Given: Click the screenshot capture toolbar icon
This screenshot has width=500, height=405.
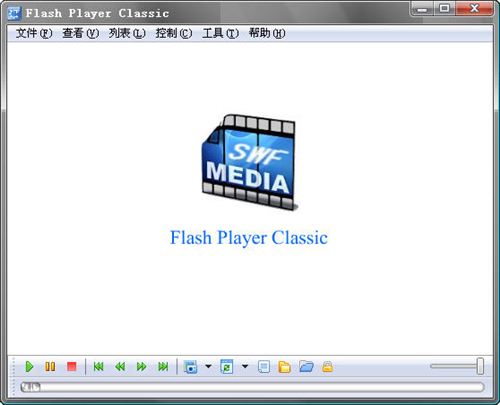Looking at the screenshot, I should pyautogui.click(x=190, y=367).
